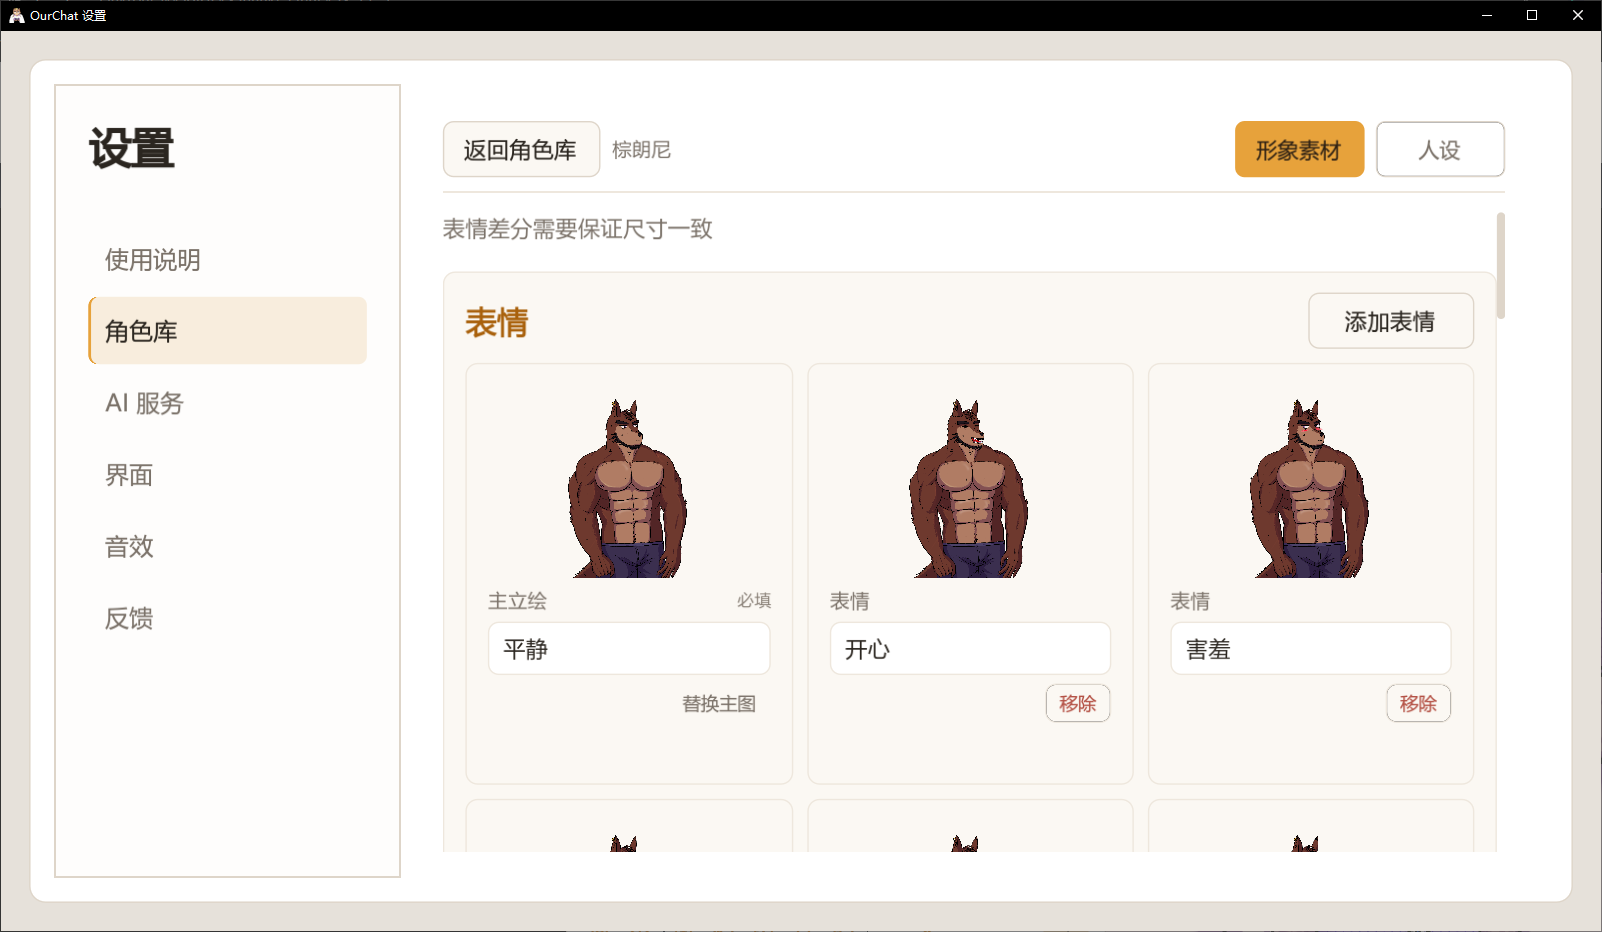Click the 返回角色库 button
Viewport: 1602px width, 932px height.
pos(521,150)
